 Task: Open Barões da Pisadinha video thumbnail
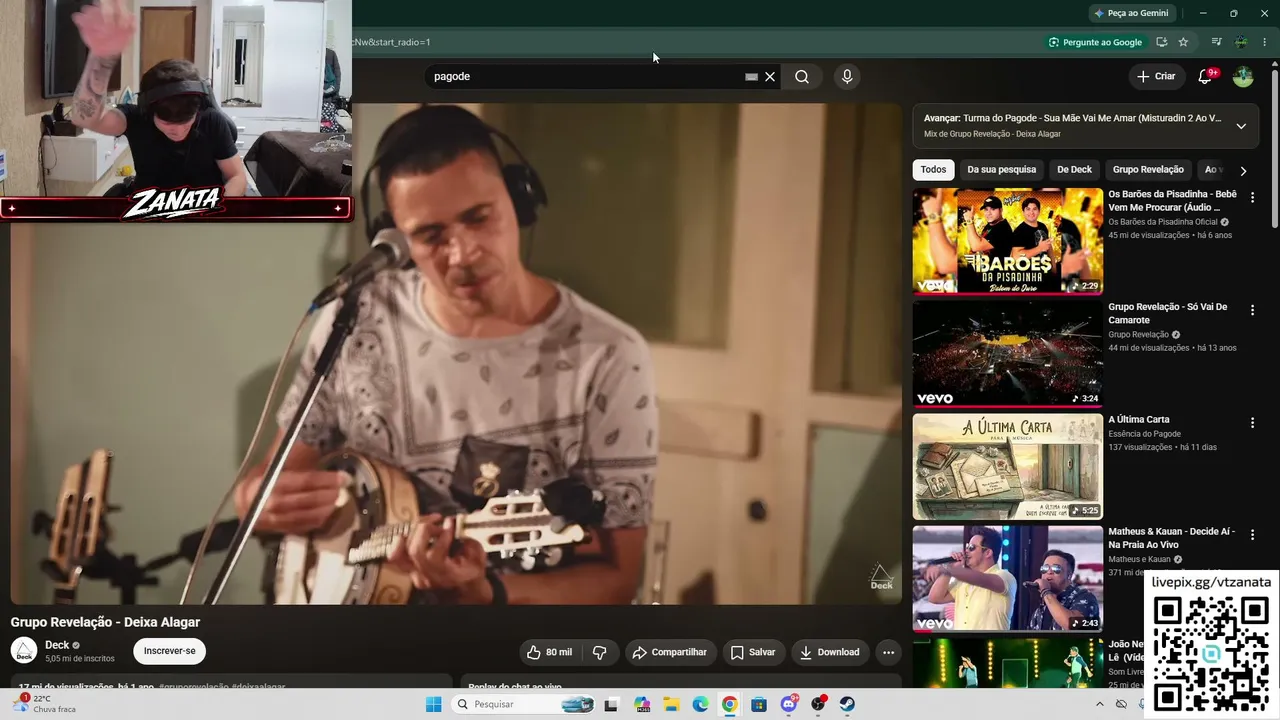coord(1007,241)
